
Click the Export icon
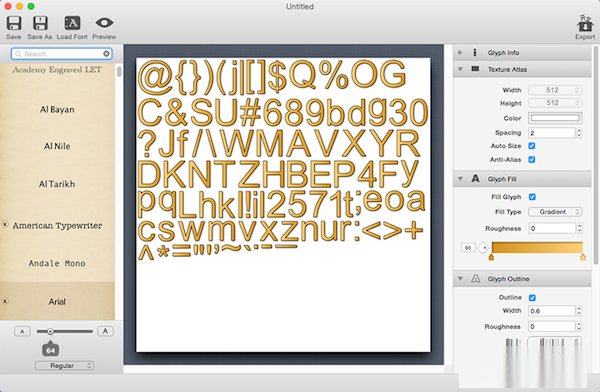coord(585,24)
